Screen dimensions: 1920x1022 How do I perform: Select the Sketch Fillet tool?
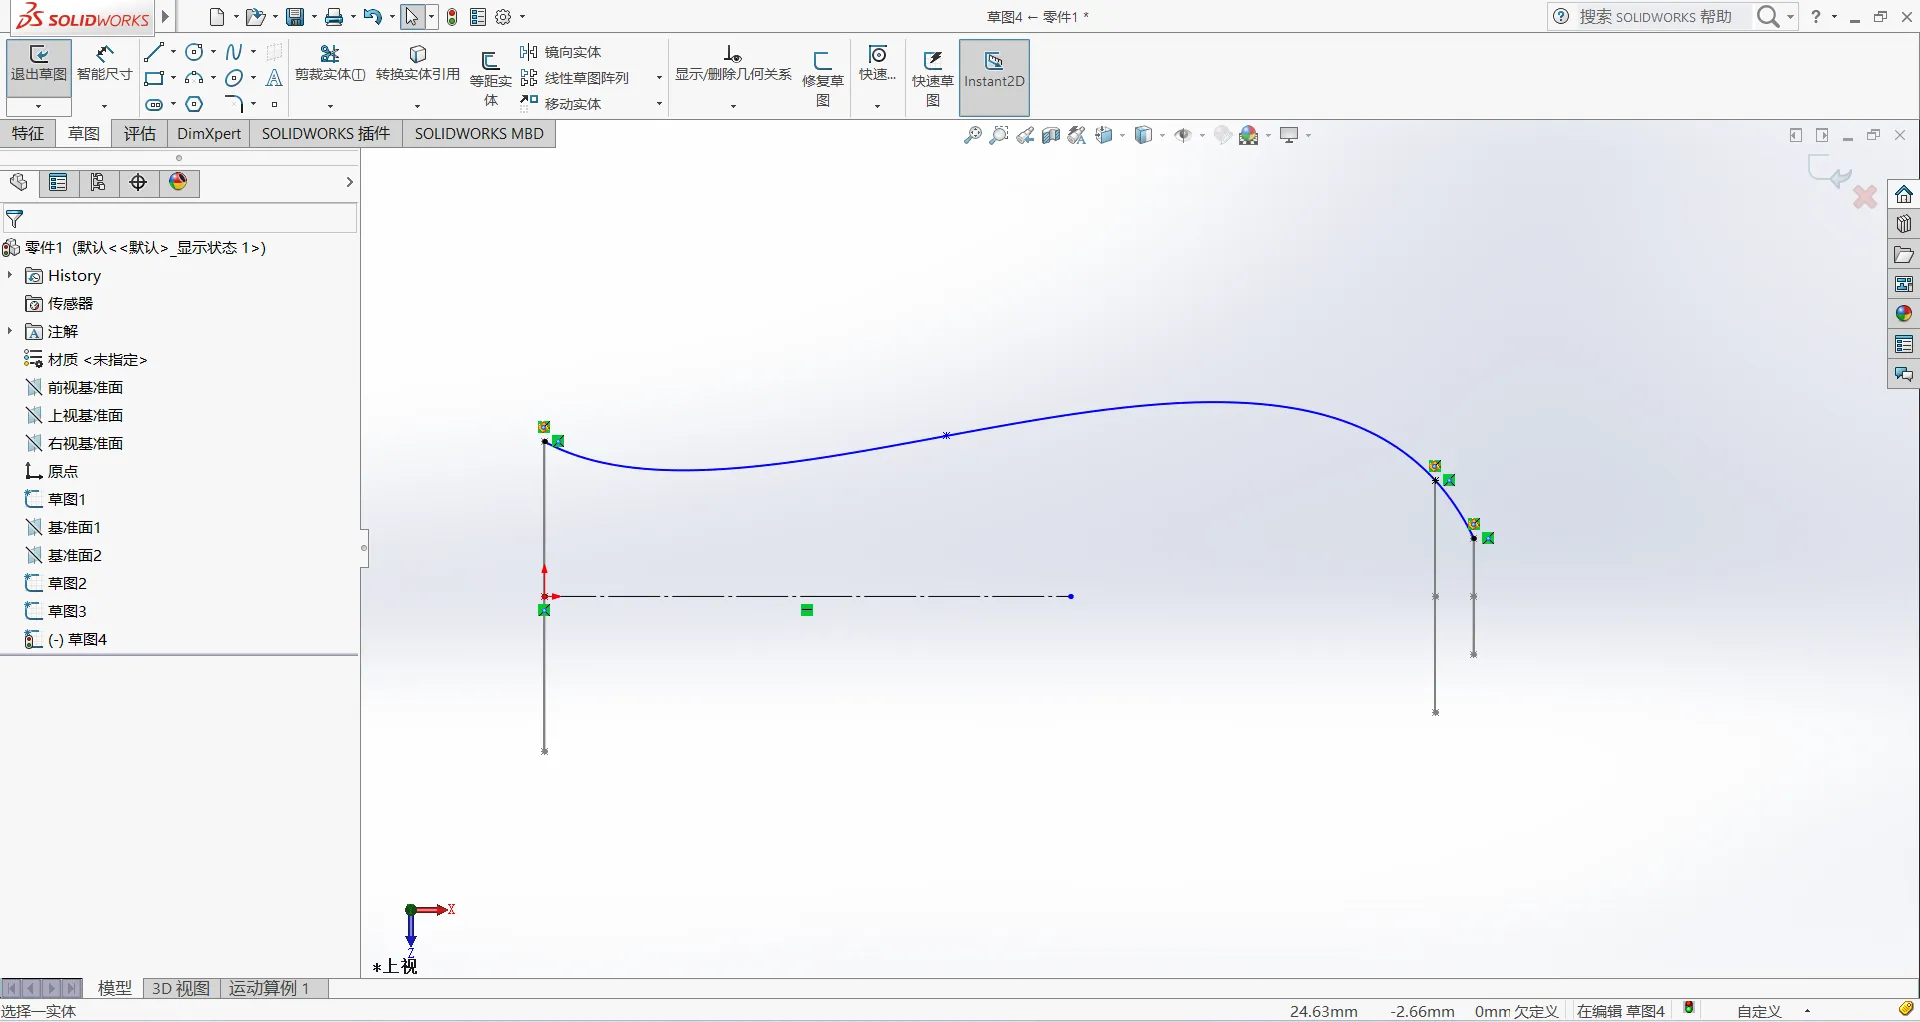[234, 104]
